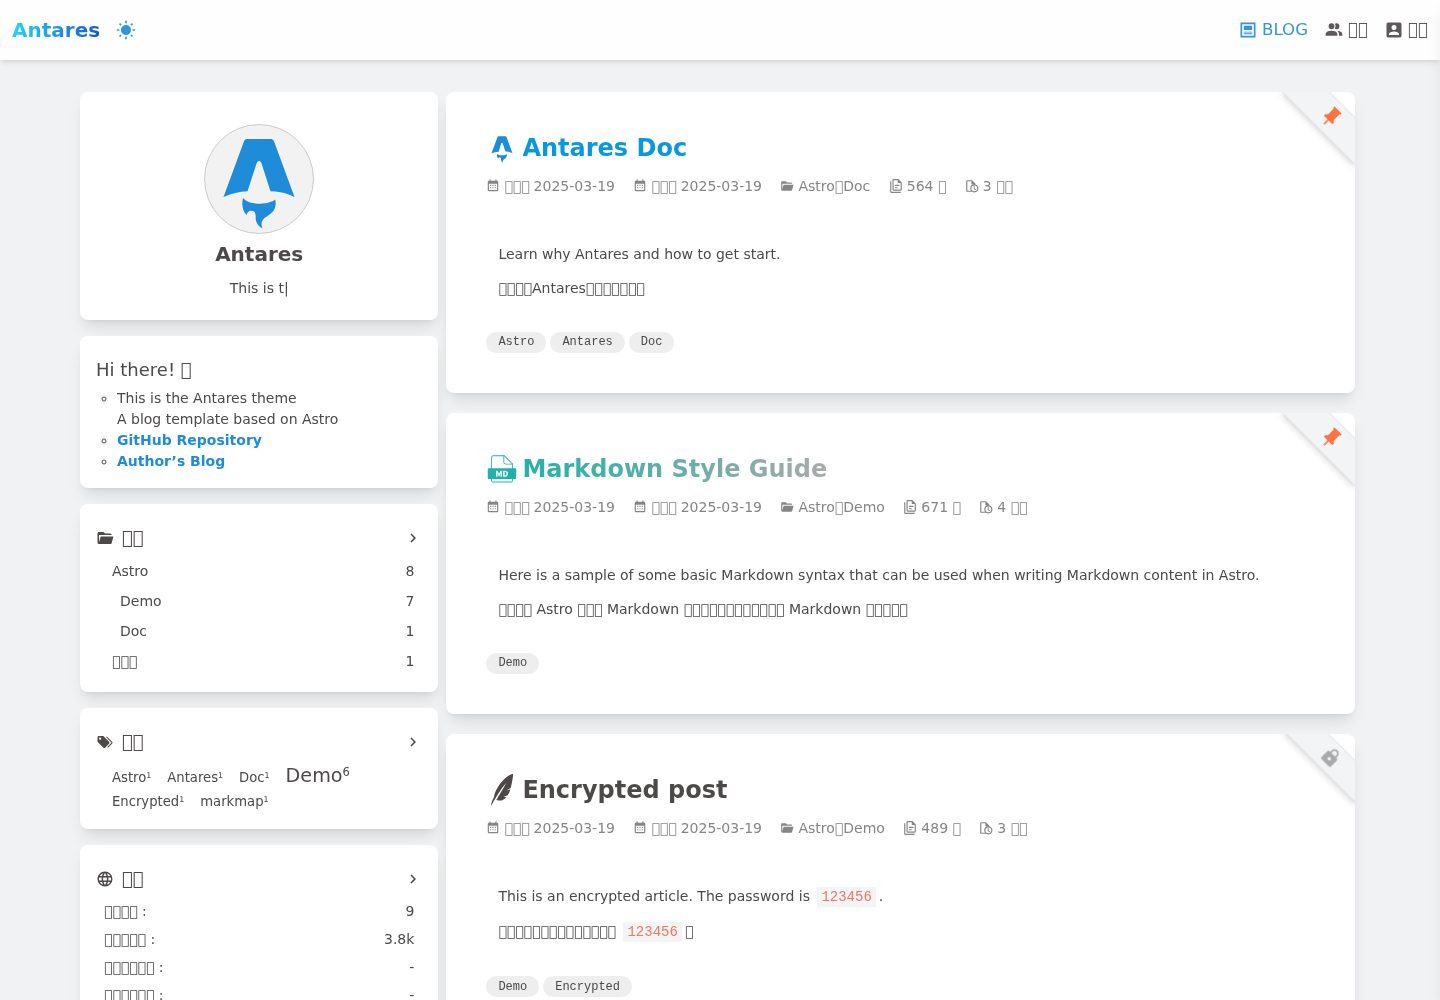1440x1000 pixels.
Task: Click 'Learn why Antares and how to get start.'
Action: click(639, 254)
